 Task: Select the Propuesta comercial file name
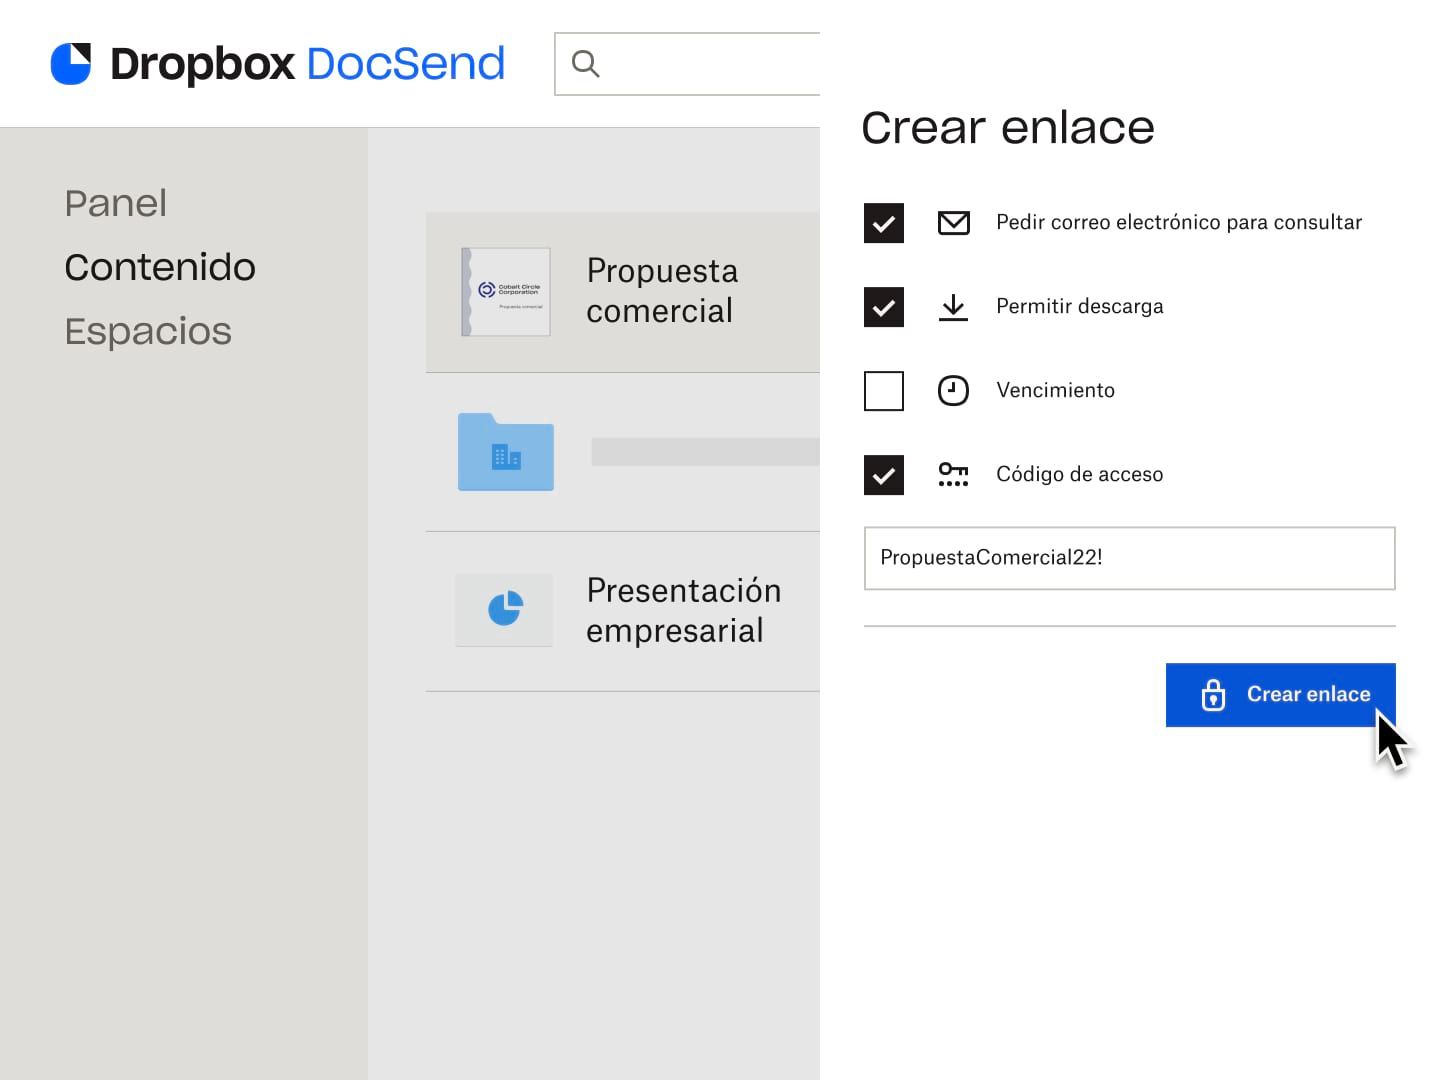coord(662,291)
